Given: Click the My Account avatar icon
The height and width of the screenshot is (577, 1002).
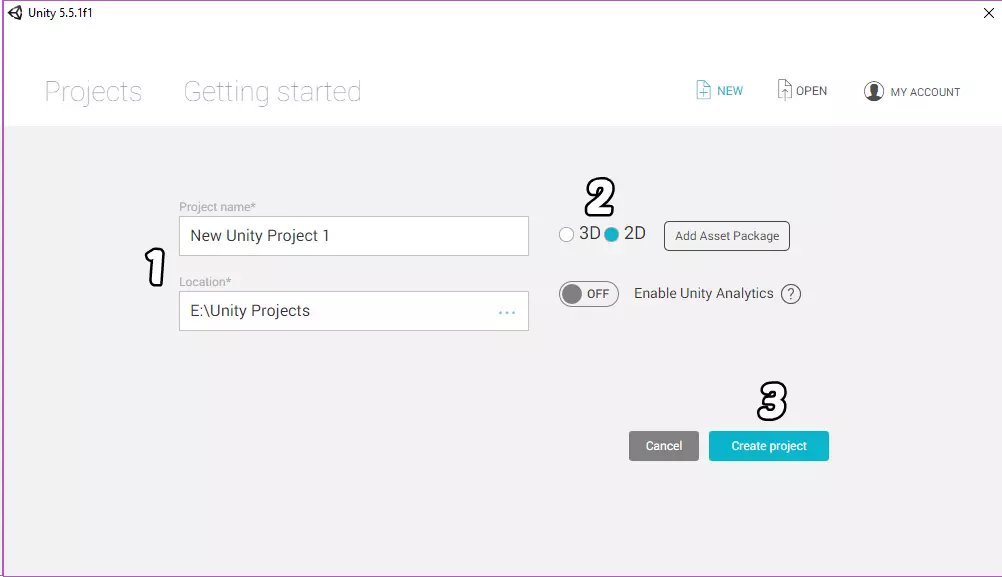Looking at the screenshot, I should point(874,91).
